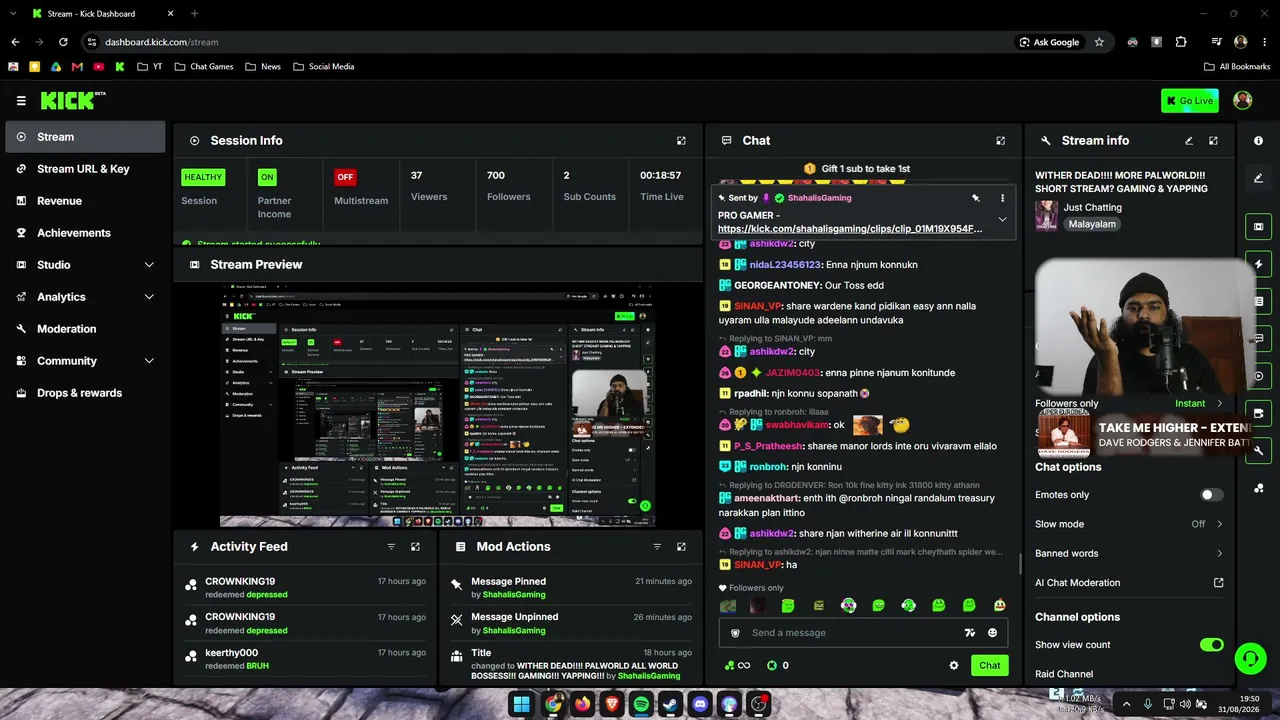This screenshot has width=1280, height=720.
Task: Click the HEALTHY session status badge
Action: pyautogui.click(x=203, y=177)
